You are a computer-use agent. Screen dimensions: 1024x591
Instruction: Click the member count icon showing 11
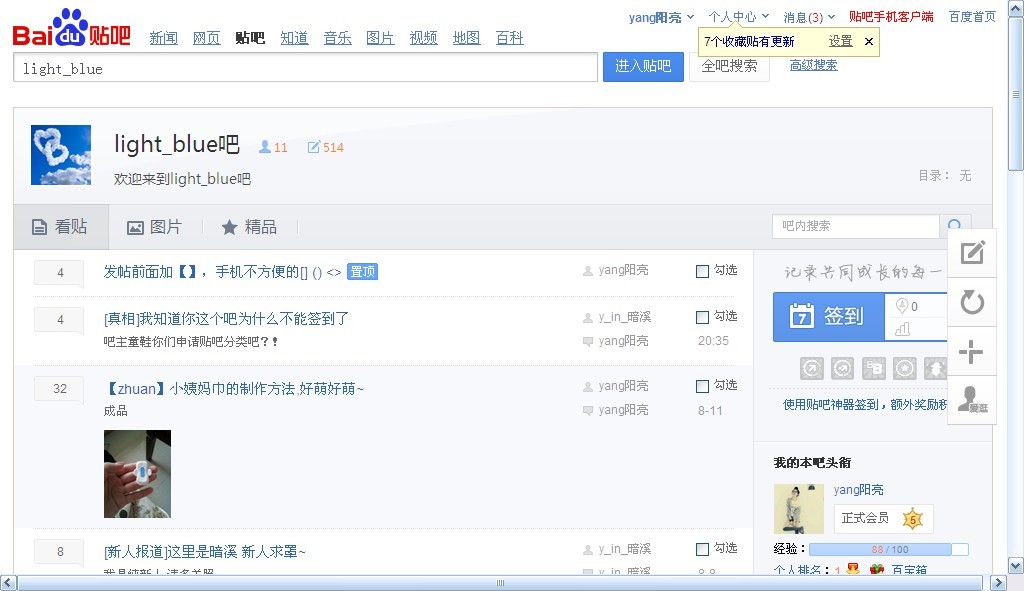[264, 147]
